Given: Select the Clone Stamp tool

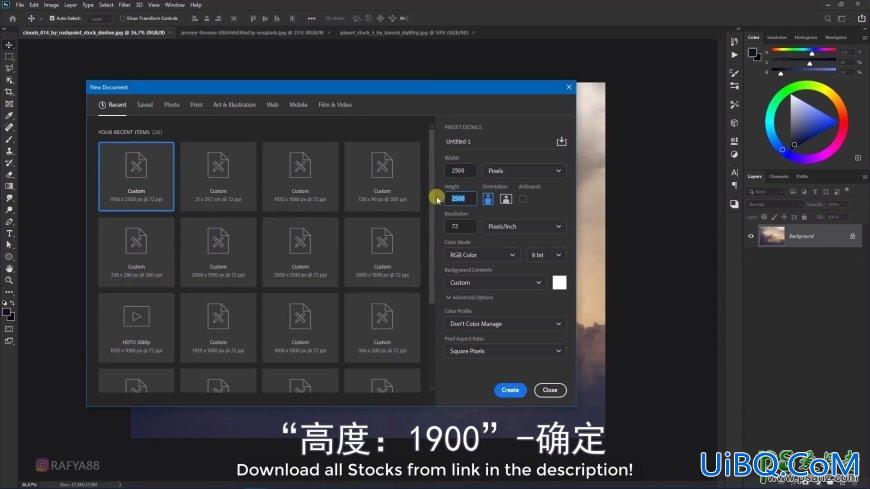Looking at the screenshot, I should pyautogui.click(x=9, y=151).
